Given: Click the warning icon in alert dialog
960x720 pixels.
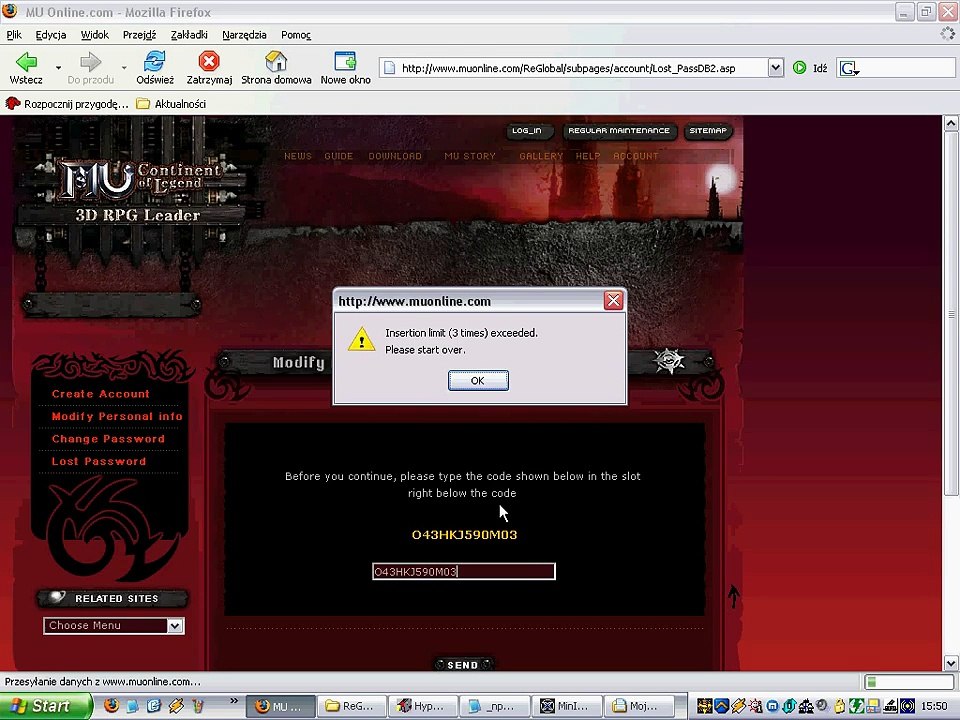Looking at the screenshot, I should click(x=361, y=339).
